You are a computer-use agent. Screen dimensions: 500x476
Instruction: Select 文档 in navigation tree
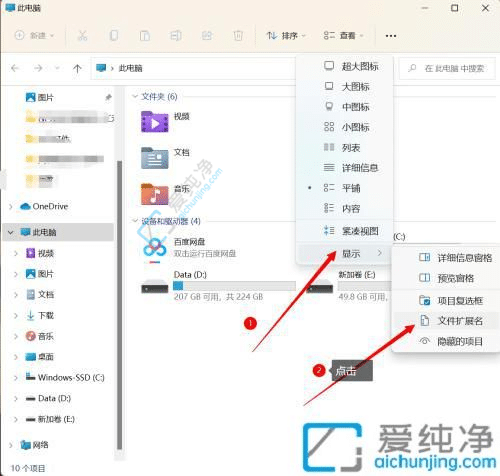click(x=40, y=295)
